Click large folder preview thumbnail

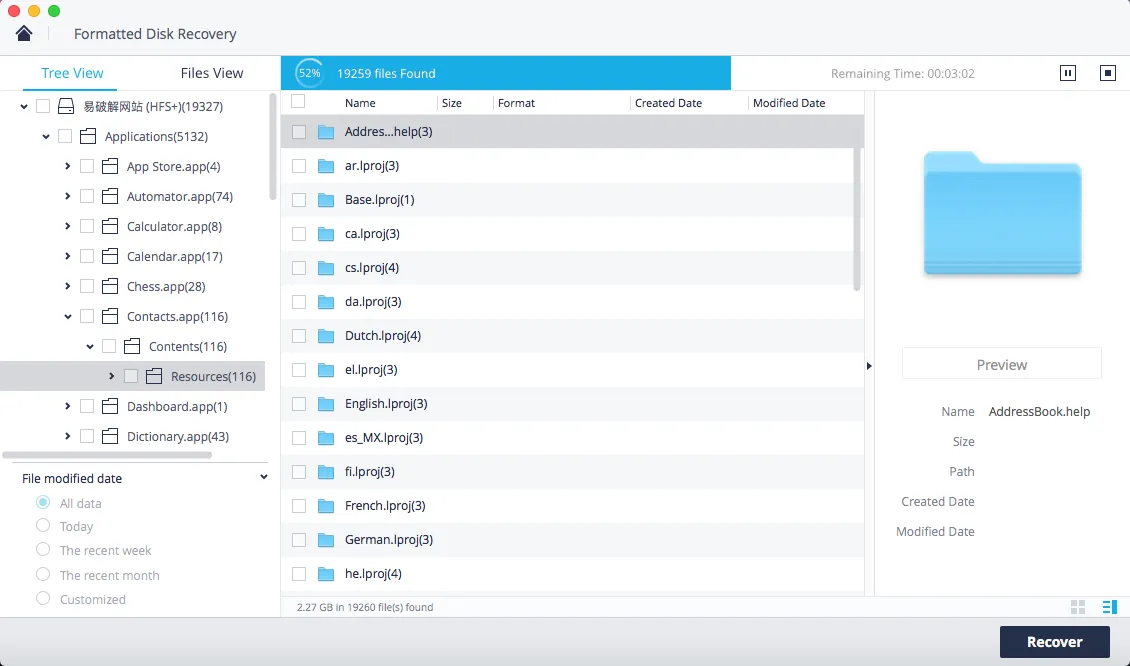coord(1002,213)
